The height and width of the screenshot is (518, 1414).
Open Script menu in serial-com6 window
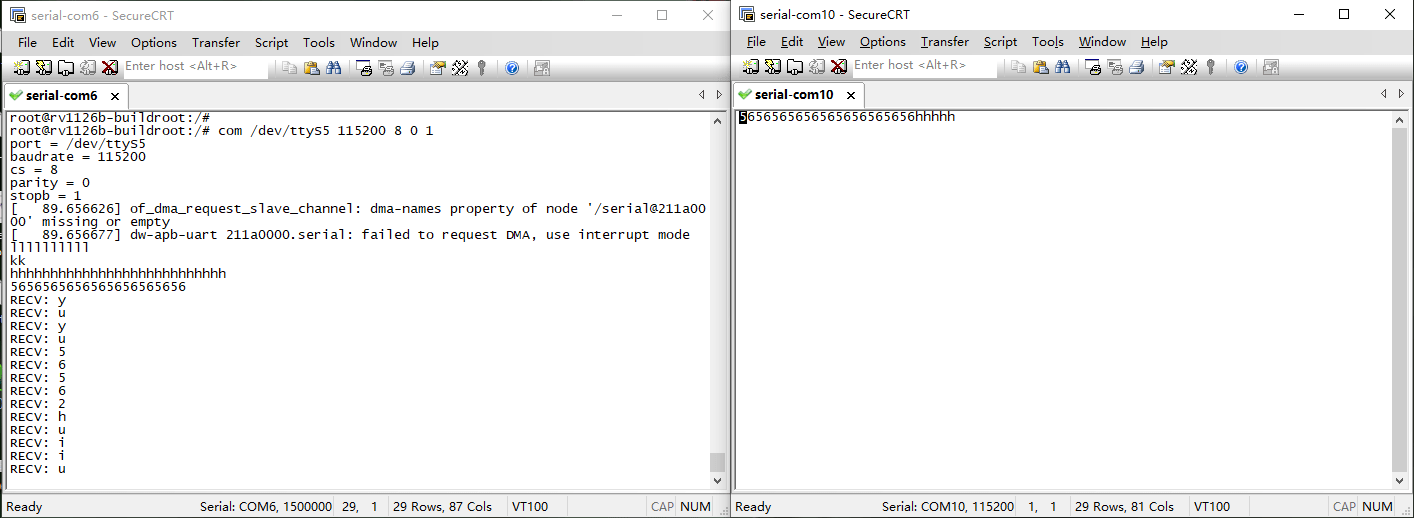click(x=271, y=42)
